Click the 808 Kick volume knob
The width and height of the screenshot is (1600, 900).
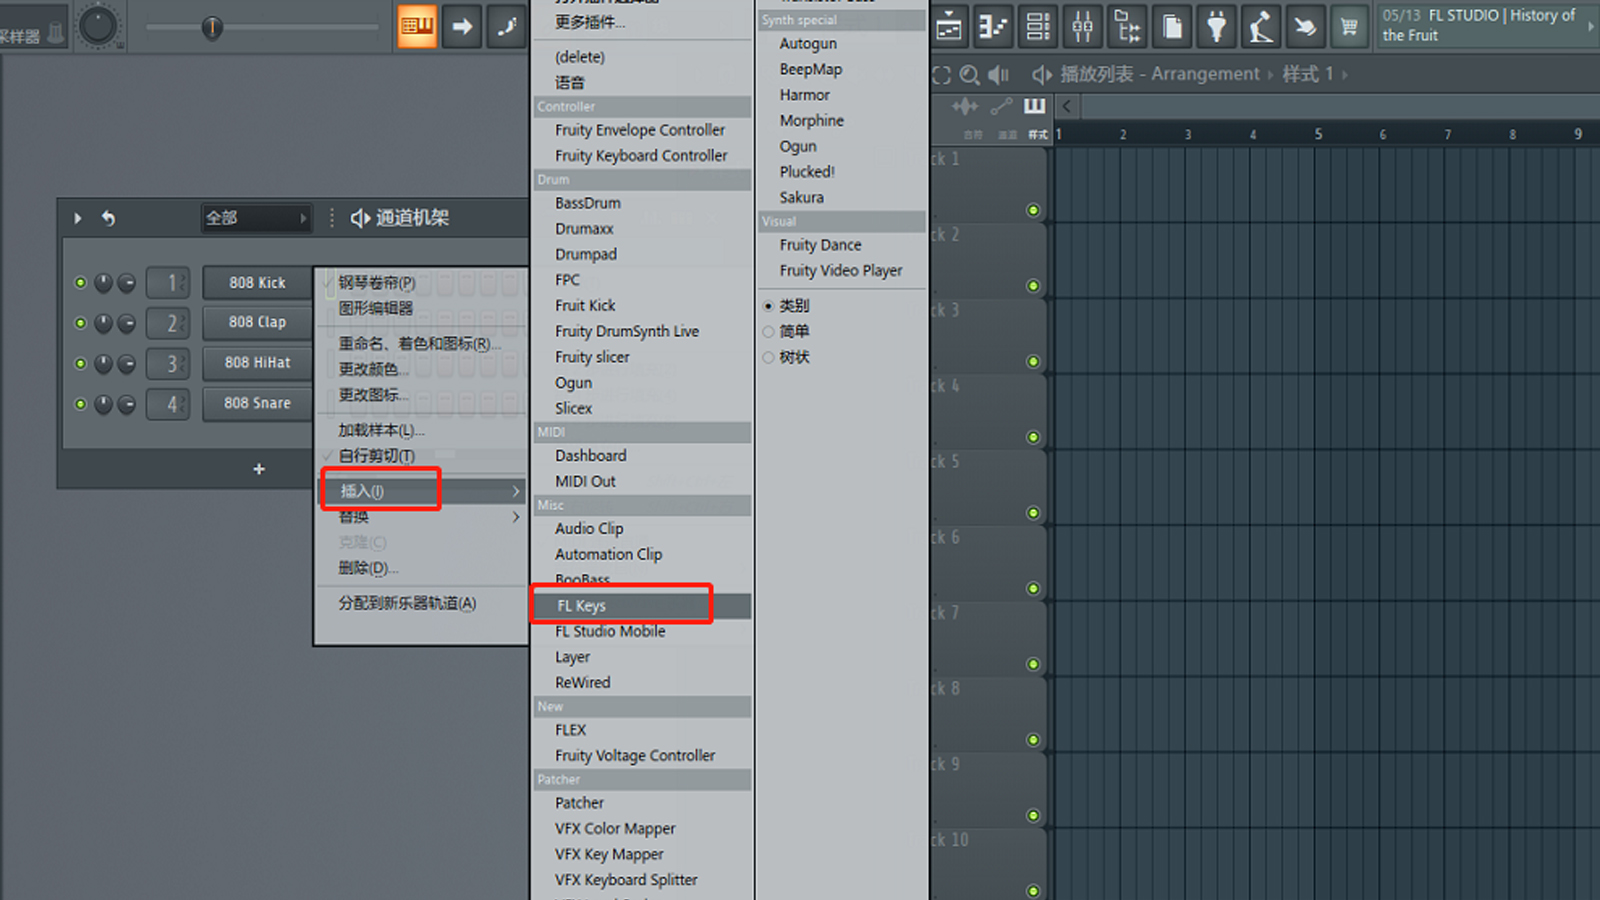126,283
